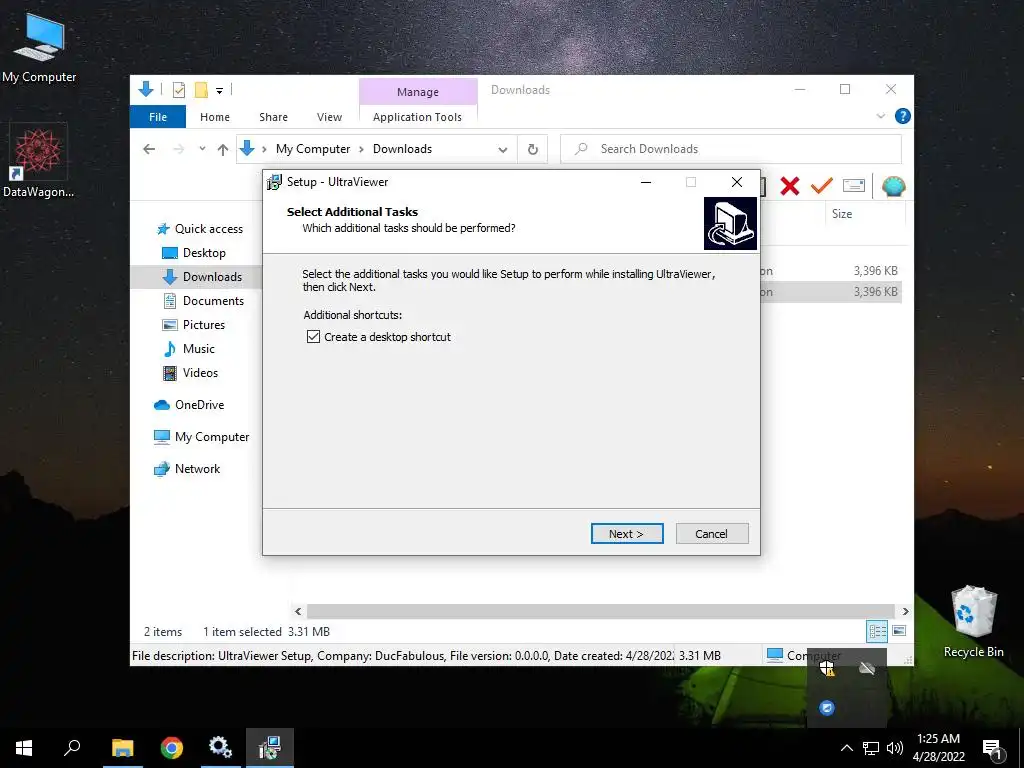Viewport: 1024px width, 768px height.
Task: Select Videos in navigation pane
Action: tap(190, 373)
